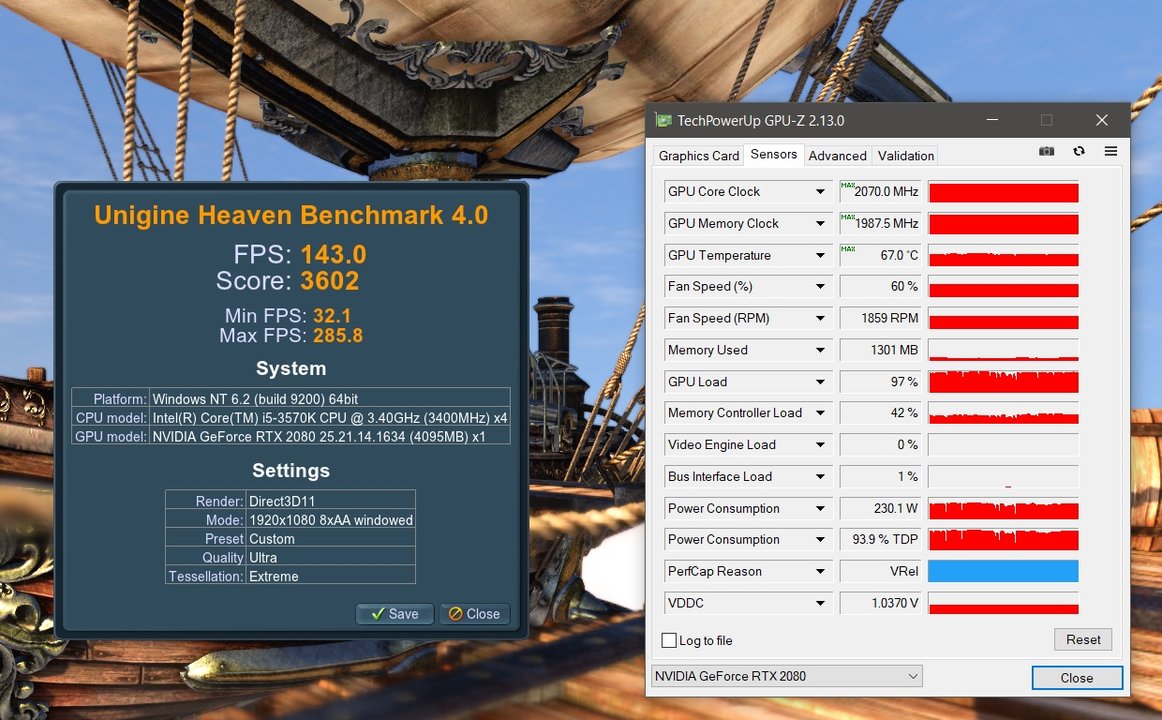The image size is (1162, 720).
Task: Click the Tessellation Extreme cell
Action: pyautogui.click(x=330, y=576)
